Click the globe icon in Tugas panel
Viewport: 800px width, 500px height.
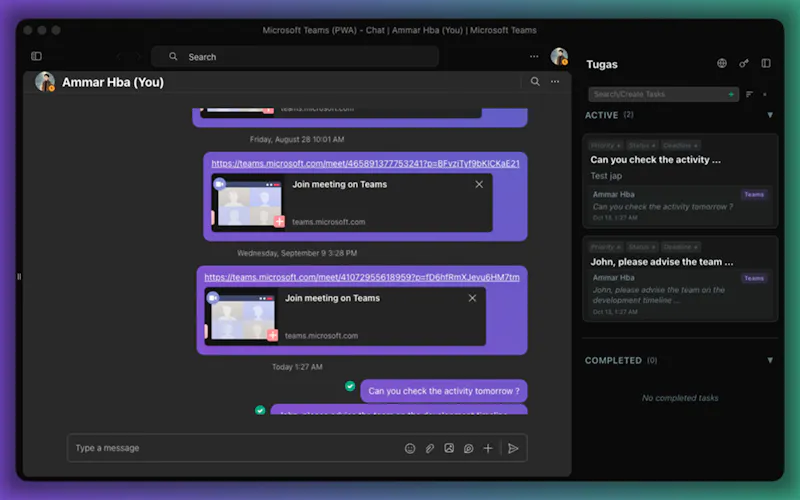coord(721,63)
